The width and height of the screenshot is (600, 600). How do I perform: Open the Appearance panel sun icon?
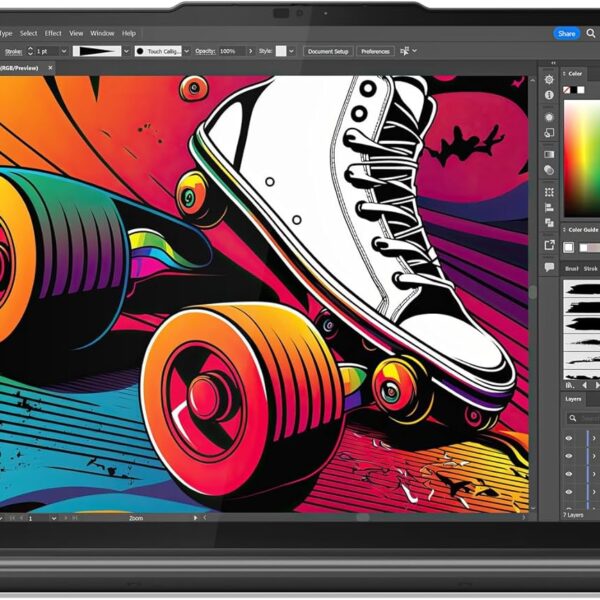pyautogui.click(x=549, y=117)
